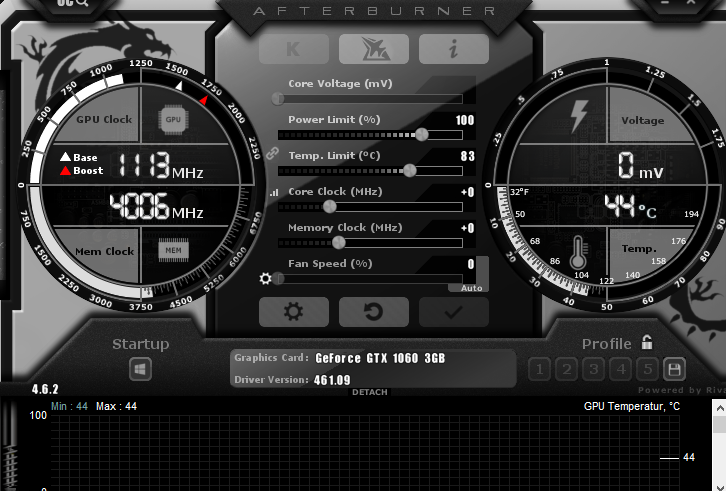The image size is (726, 491).
Task: Open settings with the gear button
Action: tap(294, 312)
